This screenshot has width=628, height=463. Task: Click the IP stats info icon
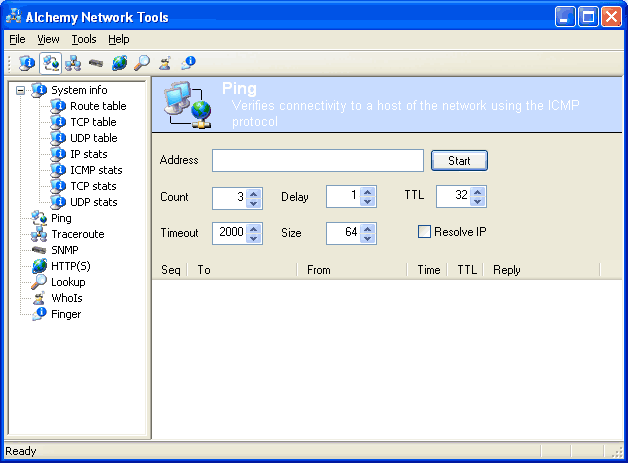tap(58, 154)
